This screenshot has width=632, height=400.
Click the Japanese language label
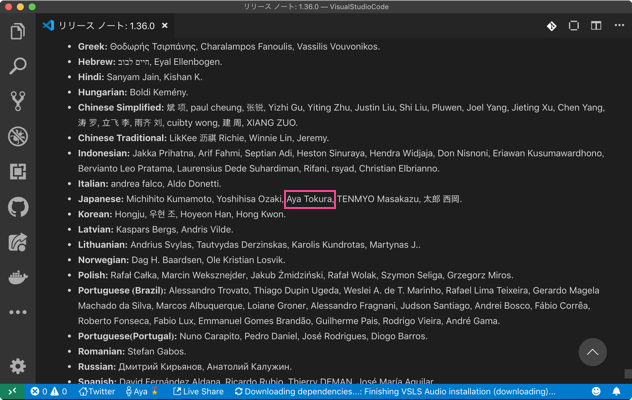101,199
